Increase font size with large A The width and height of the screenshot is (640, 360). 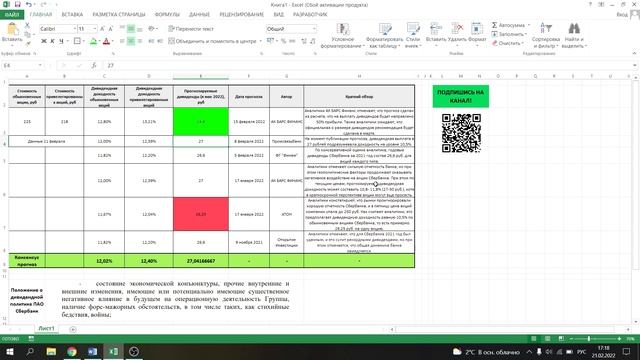(102, 29)
